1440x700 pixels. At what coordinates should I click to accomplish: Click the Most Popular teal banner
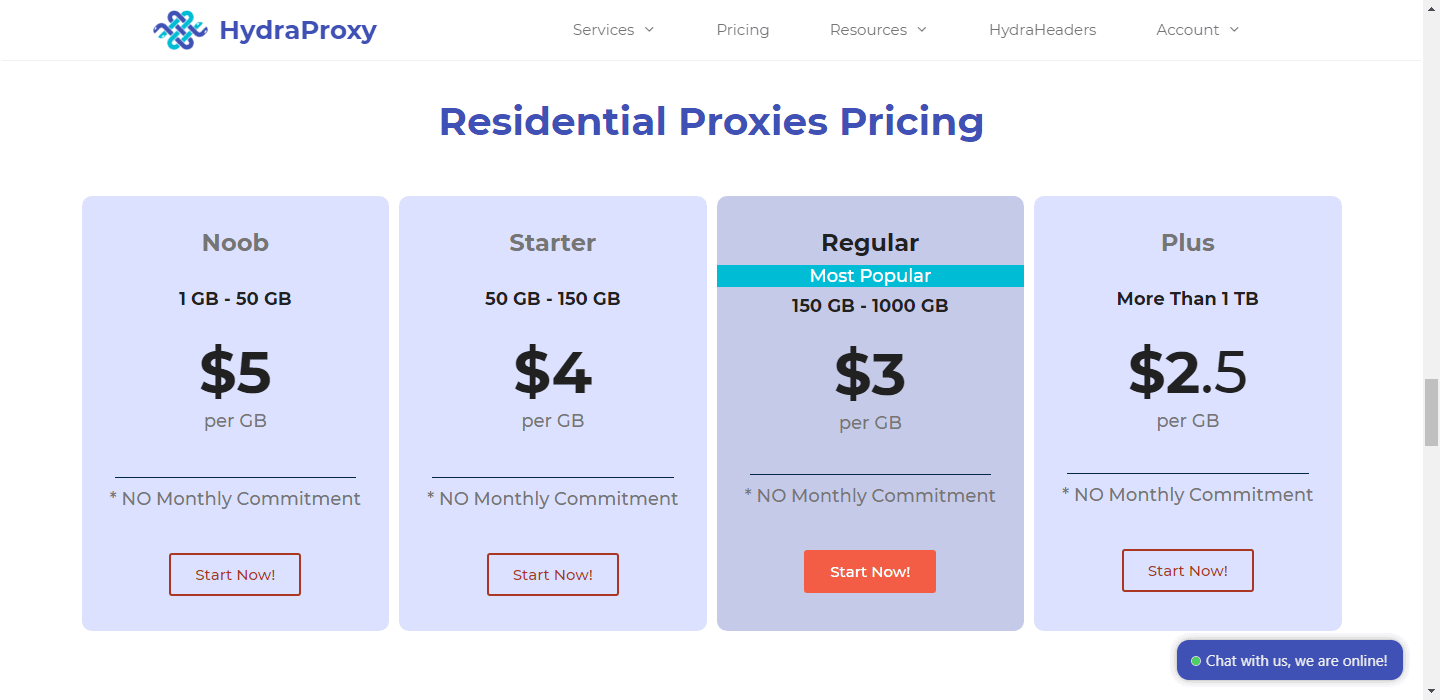(870, 276)
